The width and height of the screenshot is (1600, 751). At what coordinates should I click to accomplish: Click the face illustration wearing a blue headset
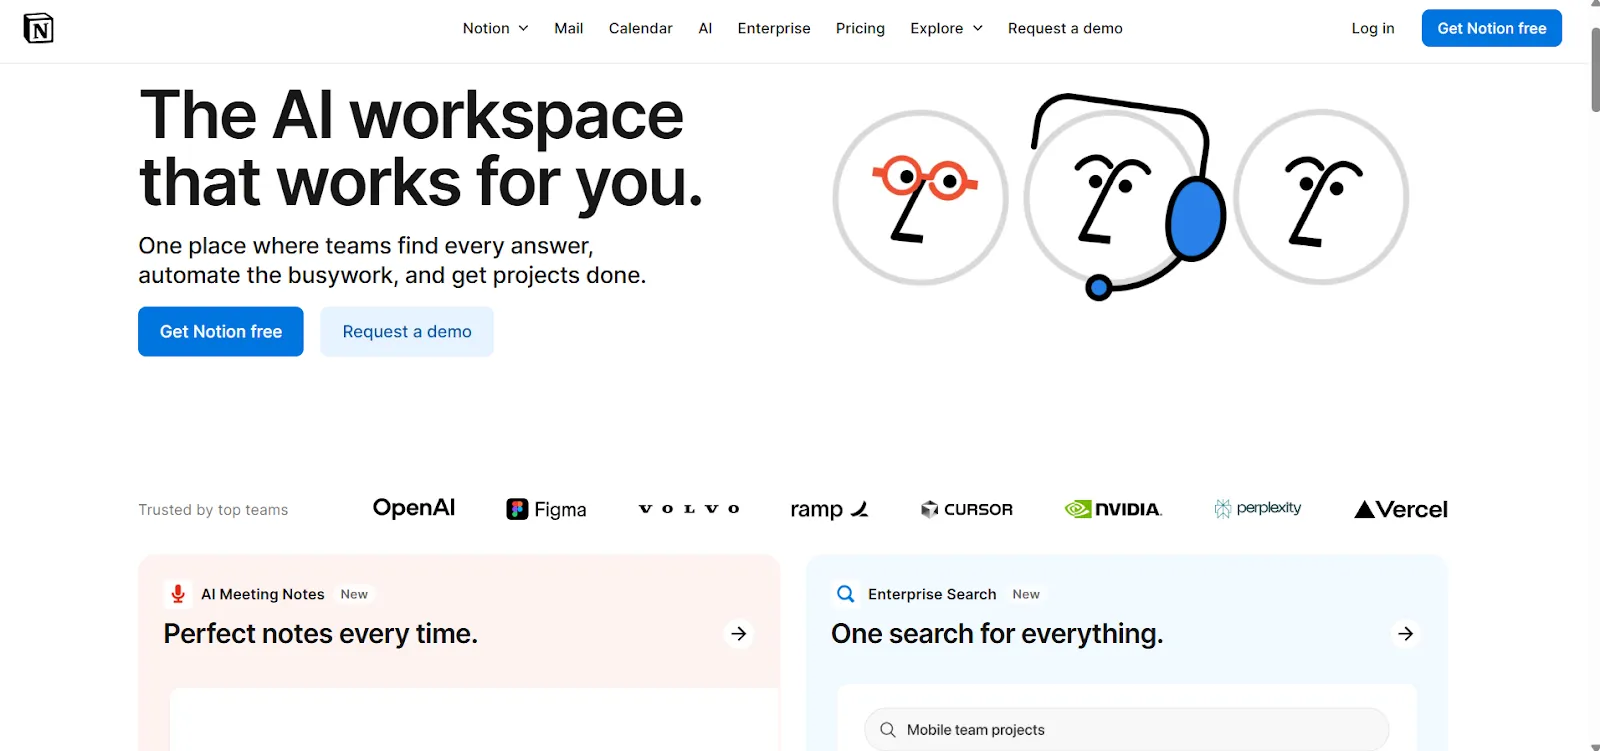tap(1125, 197)
